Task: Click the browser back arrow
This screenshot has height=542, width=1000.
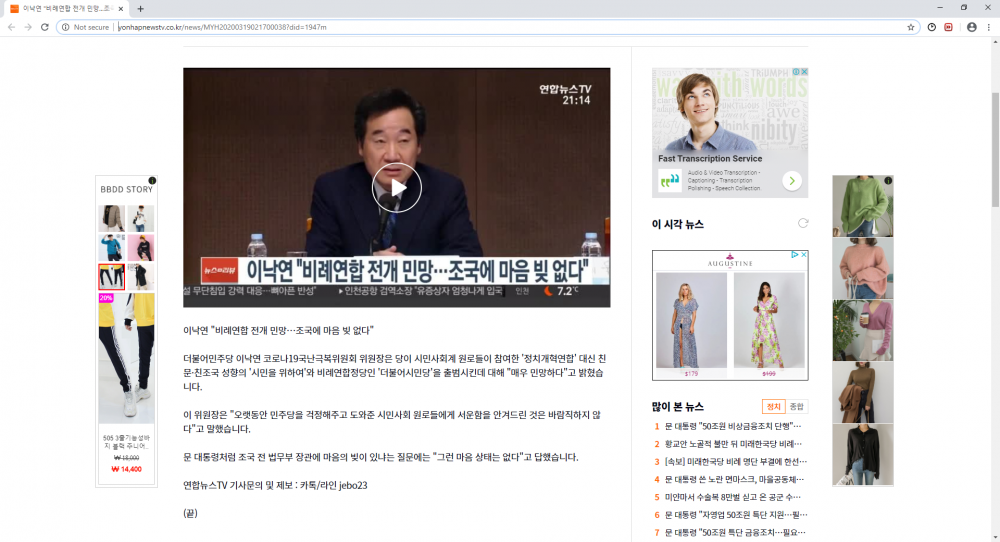Action: [11, 27]
